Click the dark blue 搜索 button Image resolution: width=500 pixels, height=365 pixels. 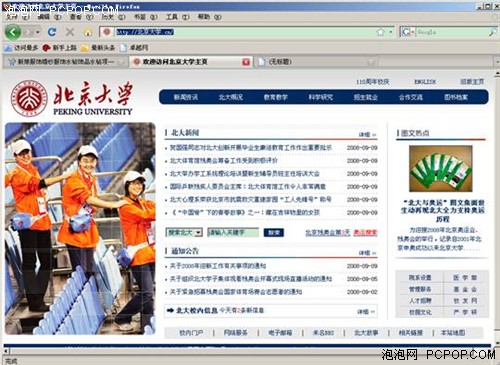(274, 232)
